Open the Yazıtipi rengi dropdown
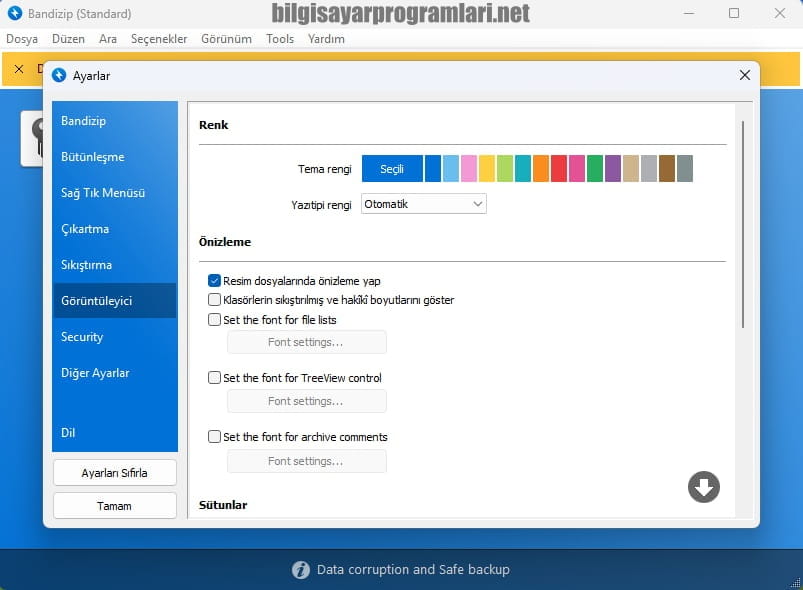The height and width of the screenshot is (590, 803). tap(424, 204)
